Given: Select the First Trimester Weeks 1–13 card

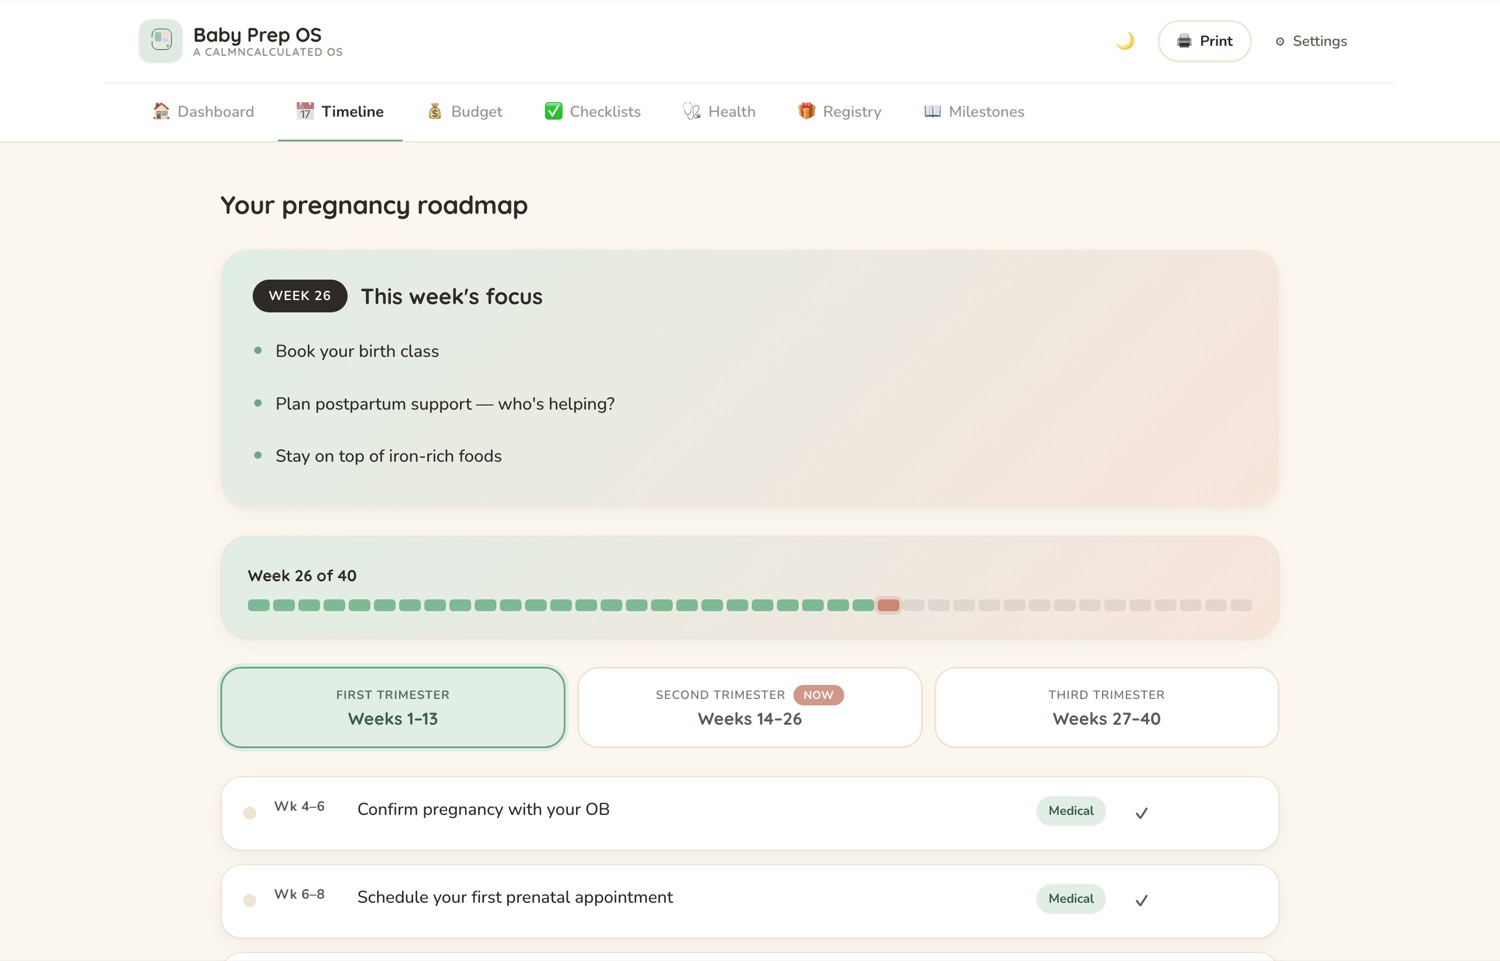Looking at the screenshot, I should coord(393,707).
